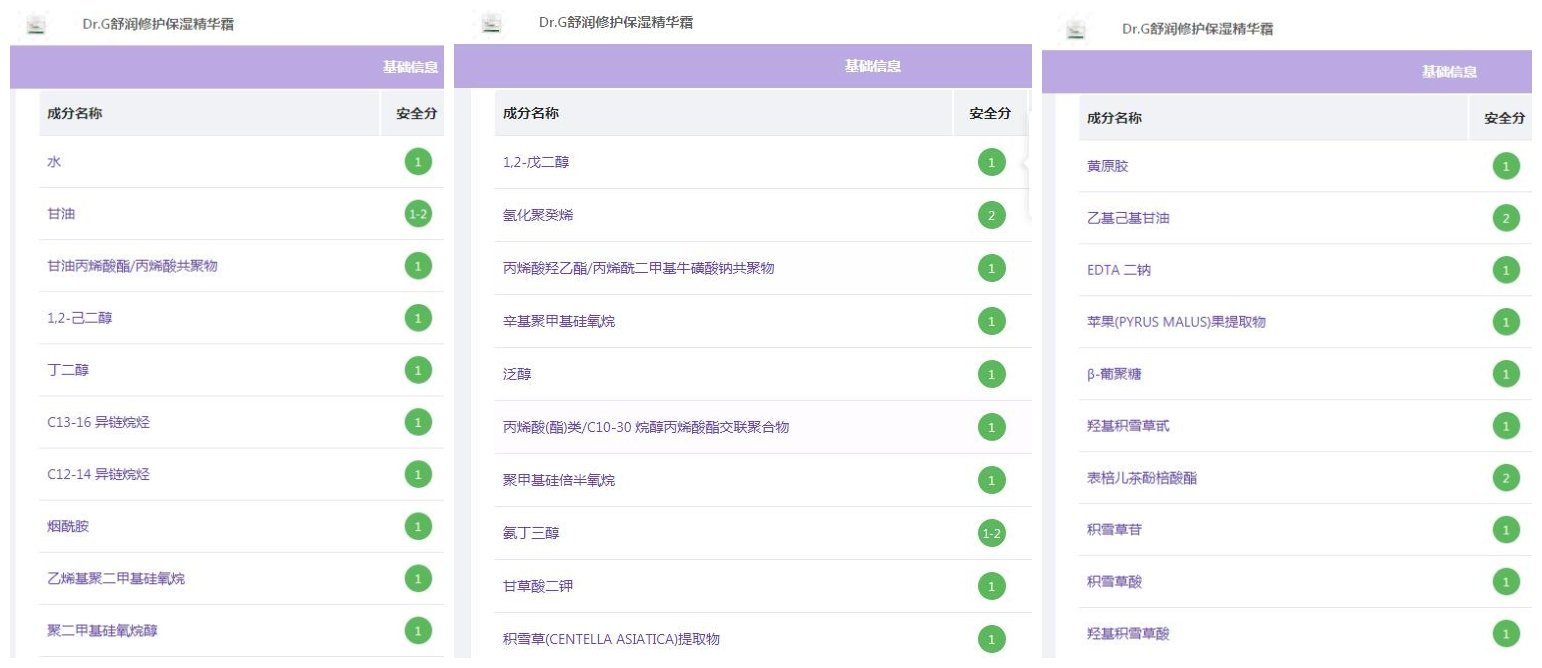Open the C13-16 异链烷烃 ingredient details
1542x668 pixels.
(x=98, y=422)
